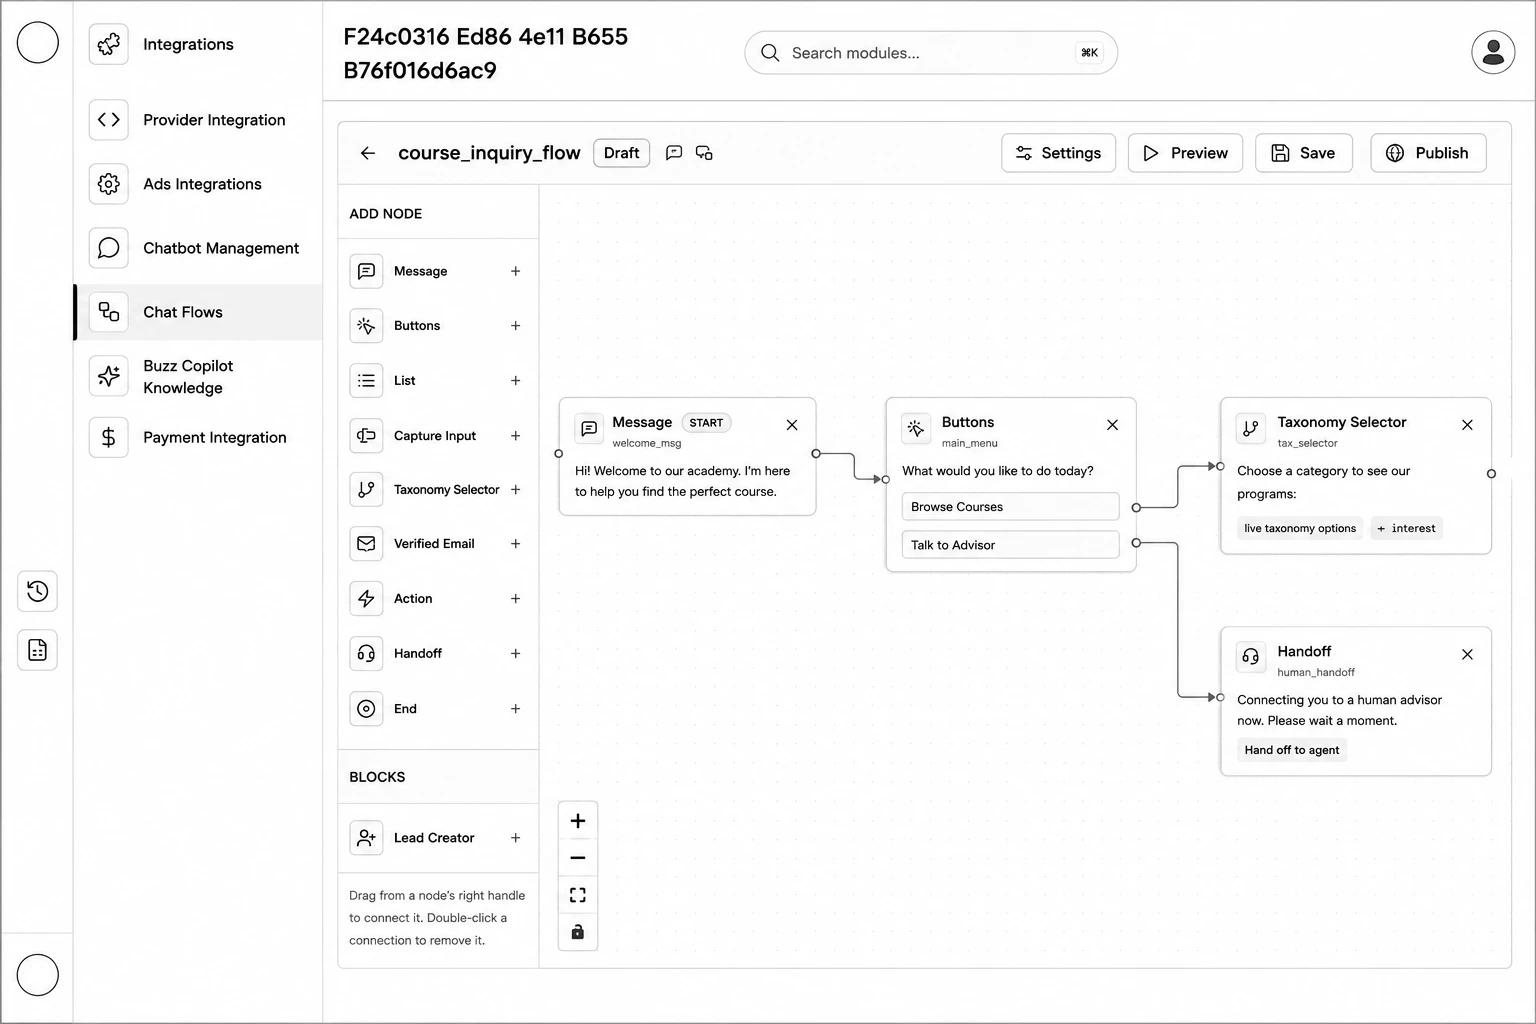
Task: Click the Draft status badge
Action: (622, 153)
